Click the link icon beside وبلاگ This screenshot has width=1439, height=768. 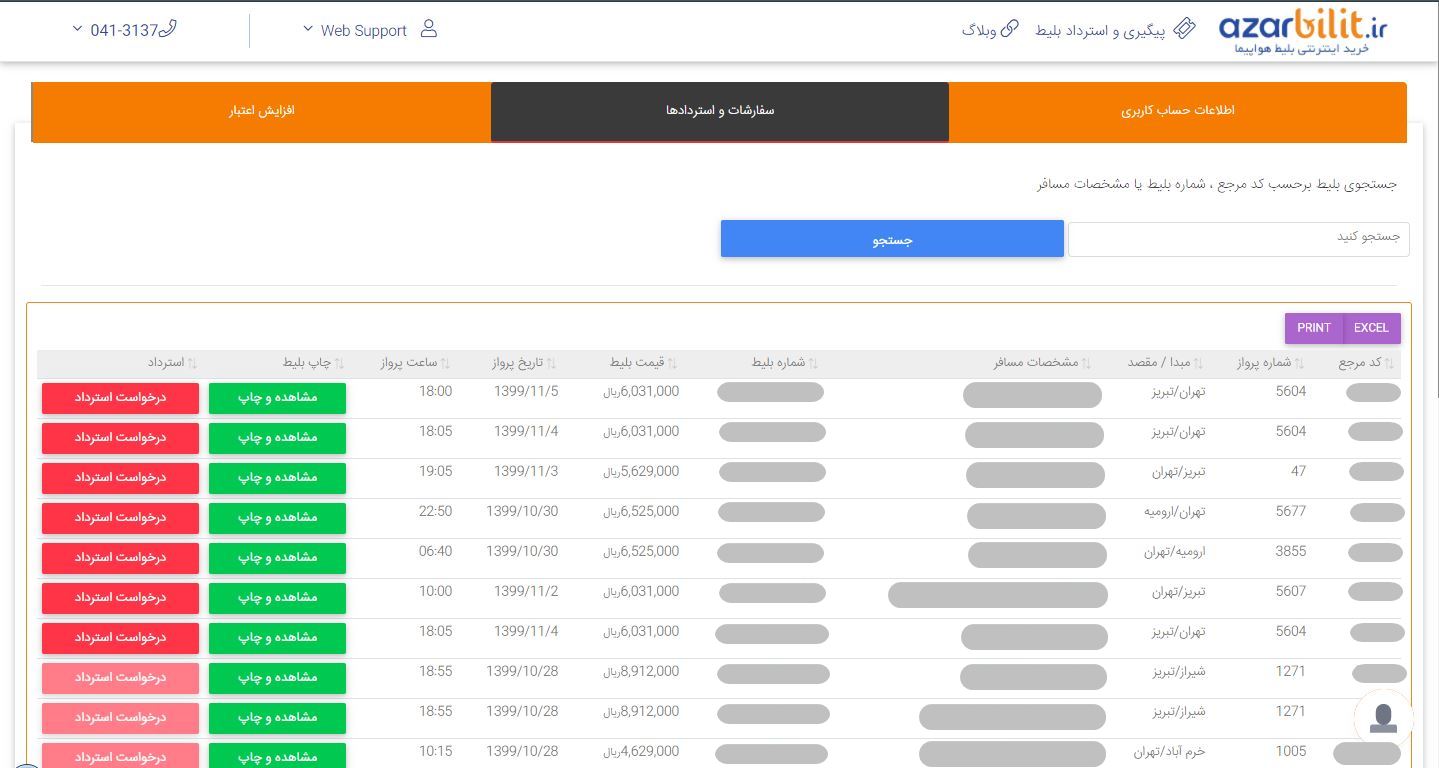point(1010,29)
